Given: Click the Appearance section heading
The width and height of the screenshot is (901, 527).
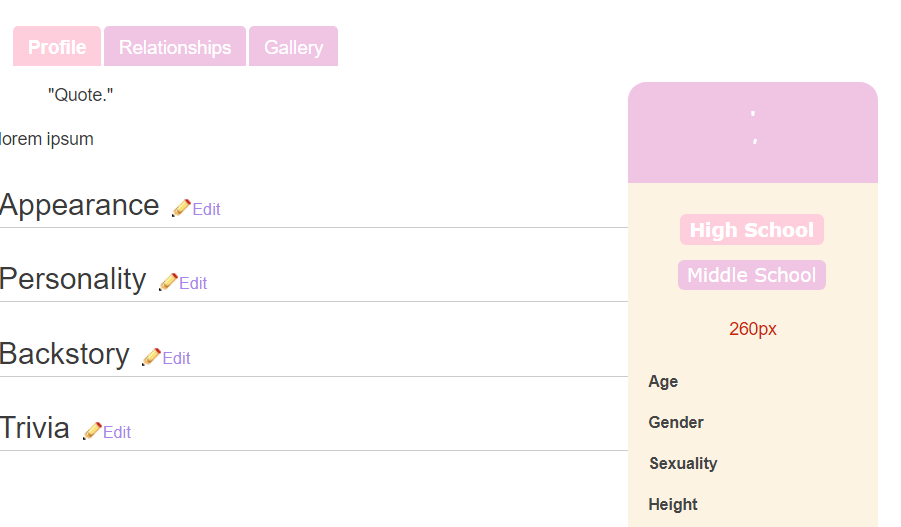Looking at the screenshot, I should (x=80, y=205).
